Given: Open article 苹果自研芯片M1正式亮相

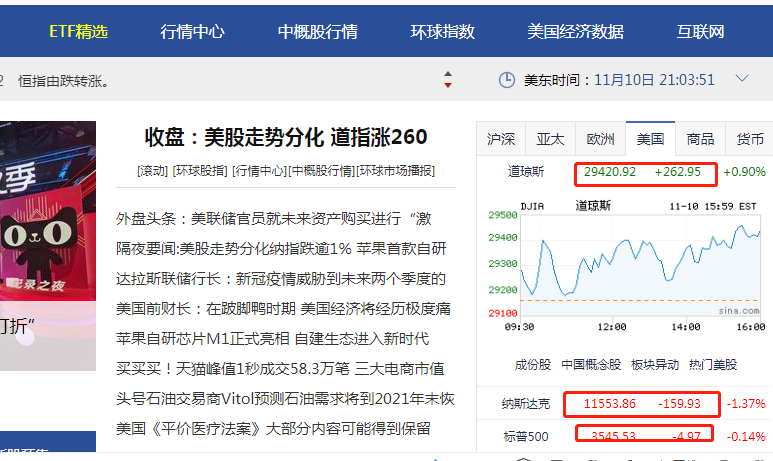Looking at the screenshot, I should pyautogui.click(x=272, y=339).
